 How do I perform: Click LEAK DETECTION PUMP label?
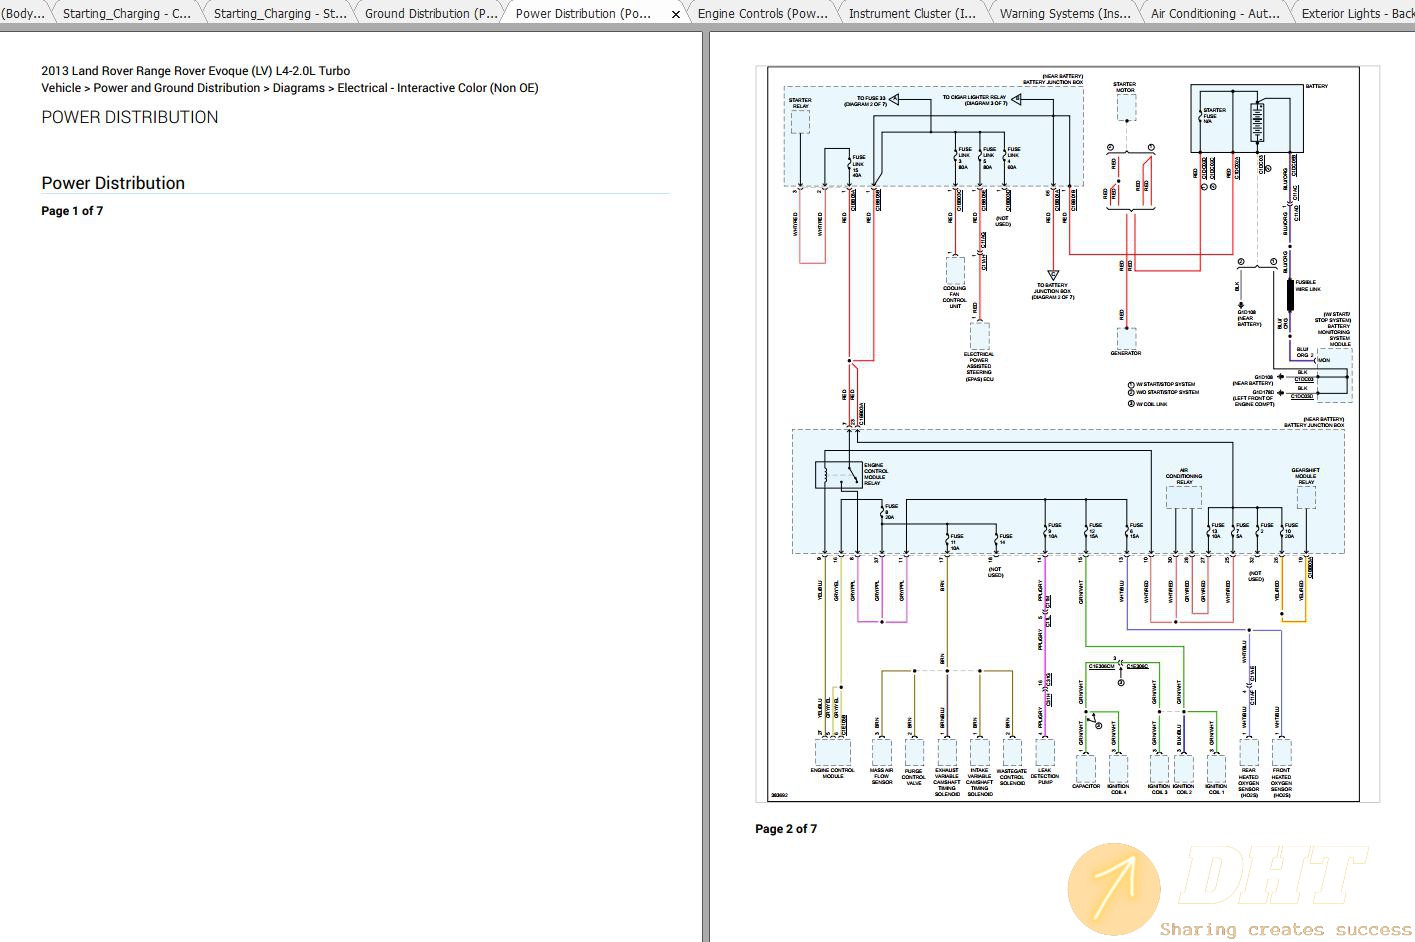[x=1045, y=776]
